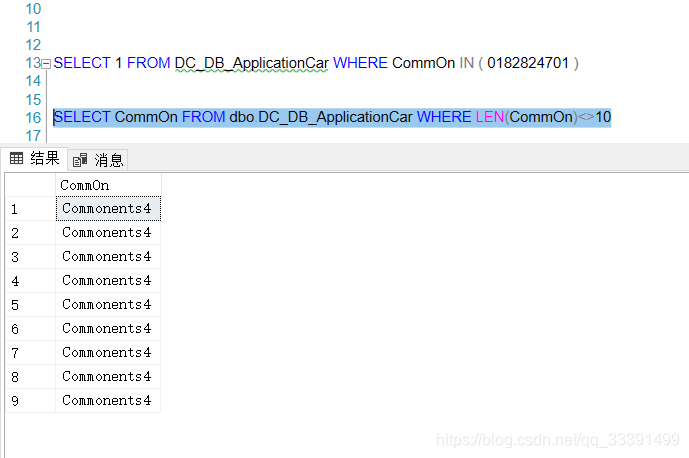Collapse the SQL block on line 13

tap(46, 64)
